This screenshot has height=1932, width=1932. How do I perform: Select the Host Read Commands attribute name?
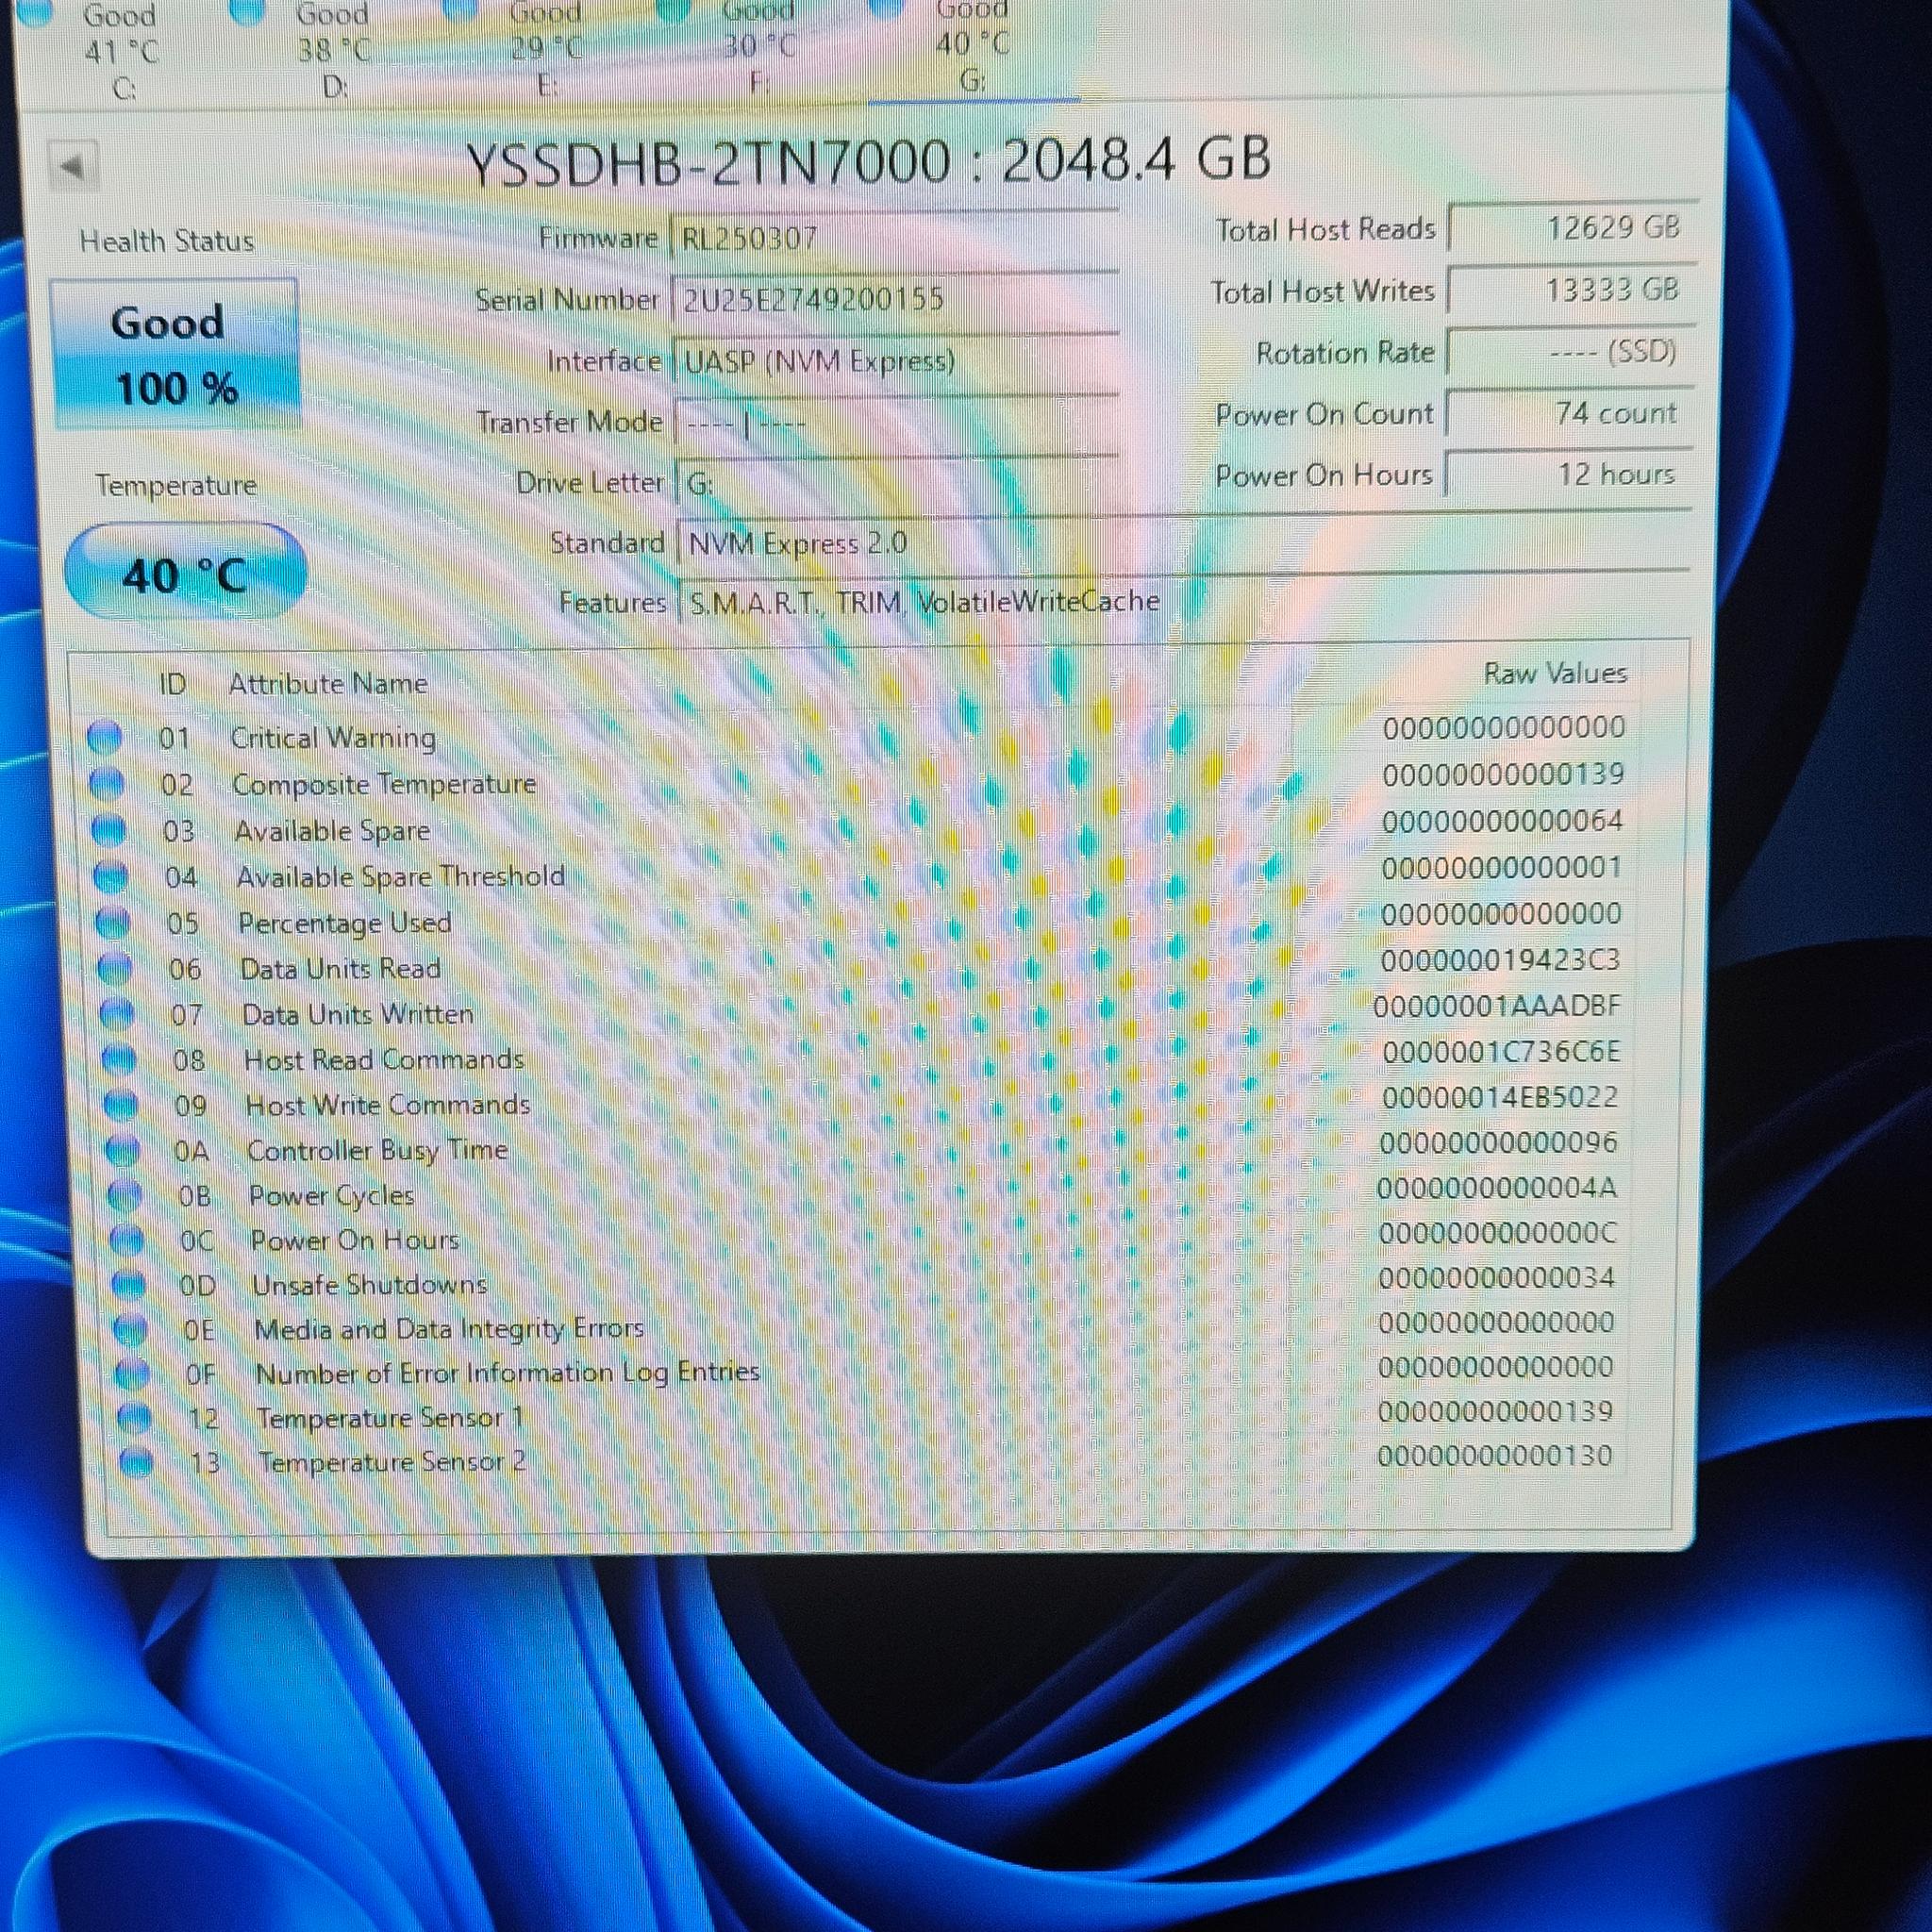pyautogui.click(x=384, y=1060)
